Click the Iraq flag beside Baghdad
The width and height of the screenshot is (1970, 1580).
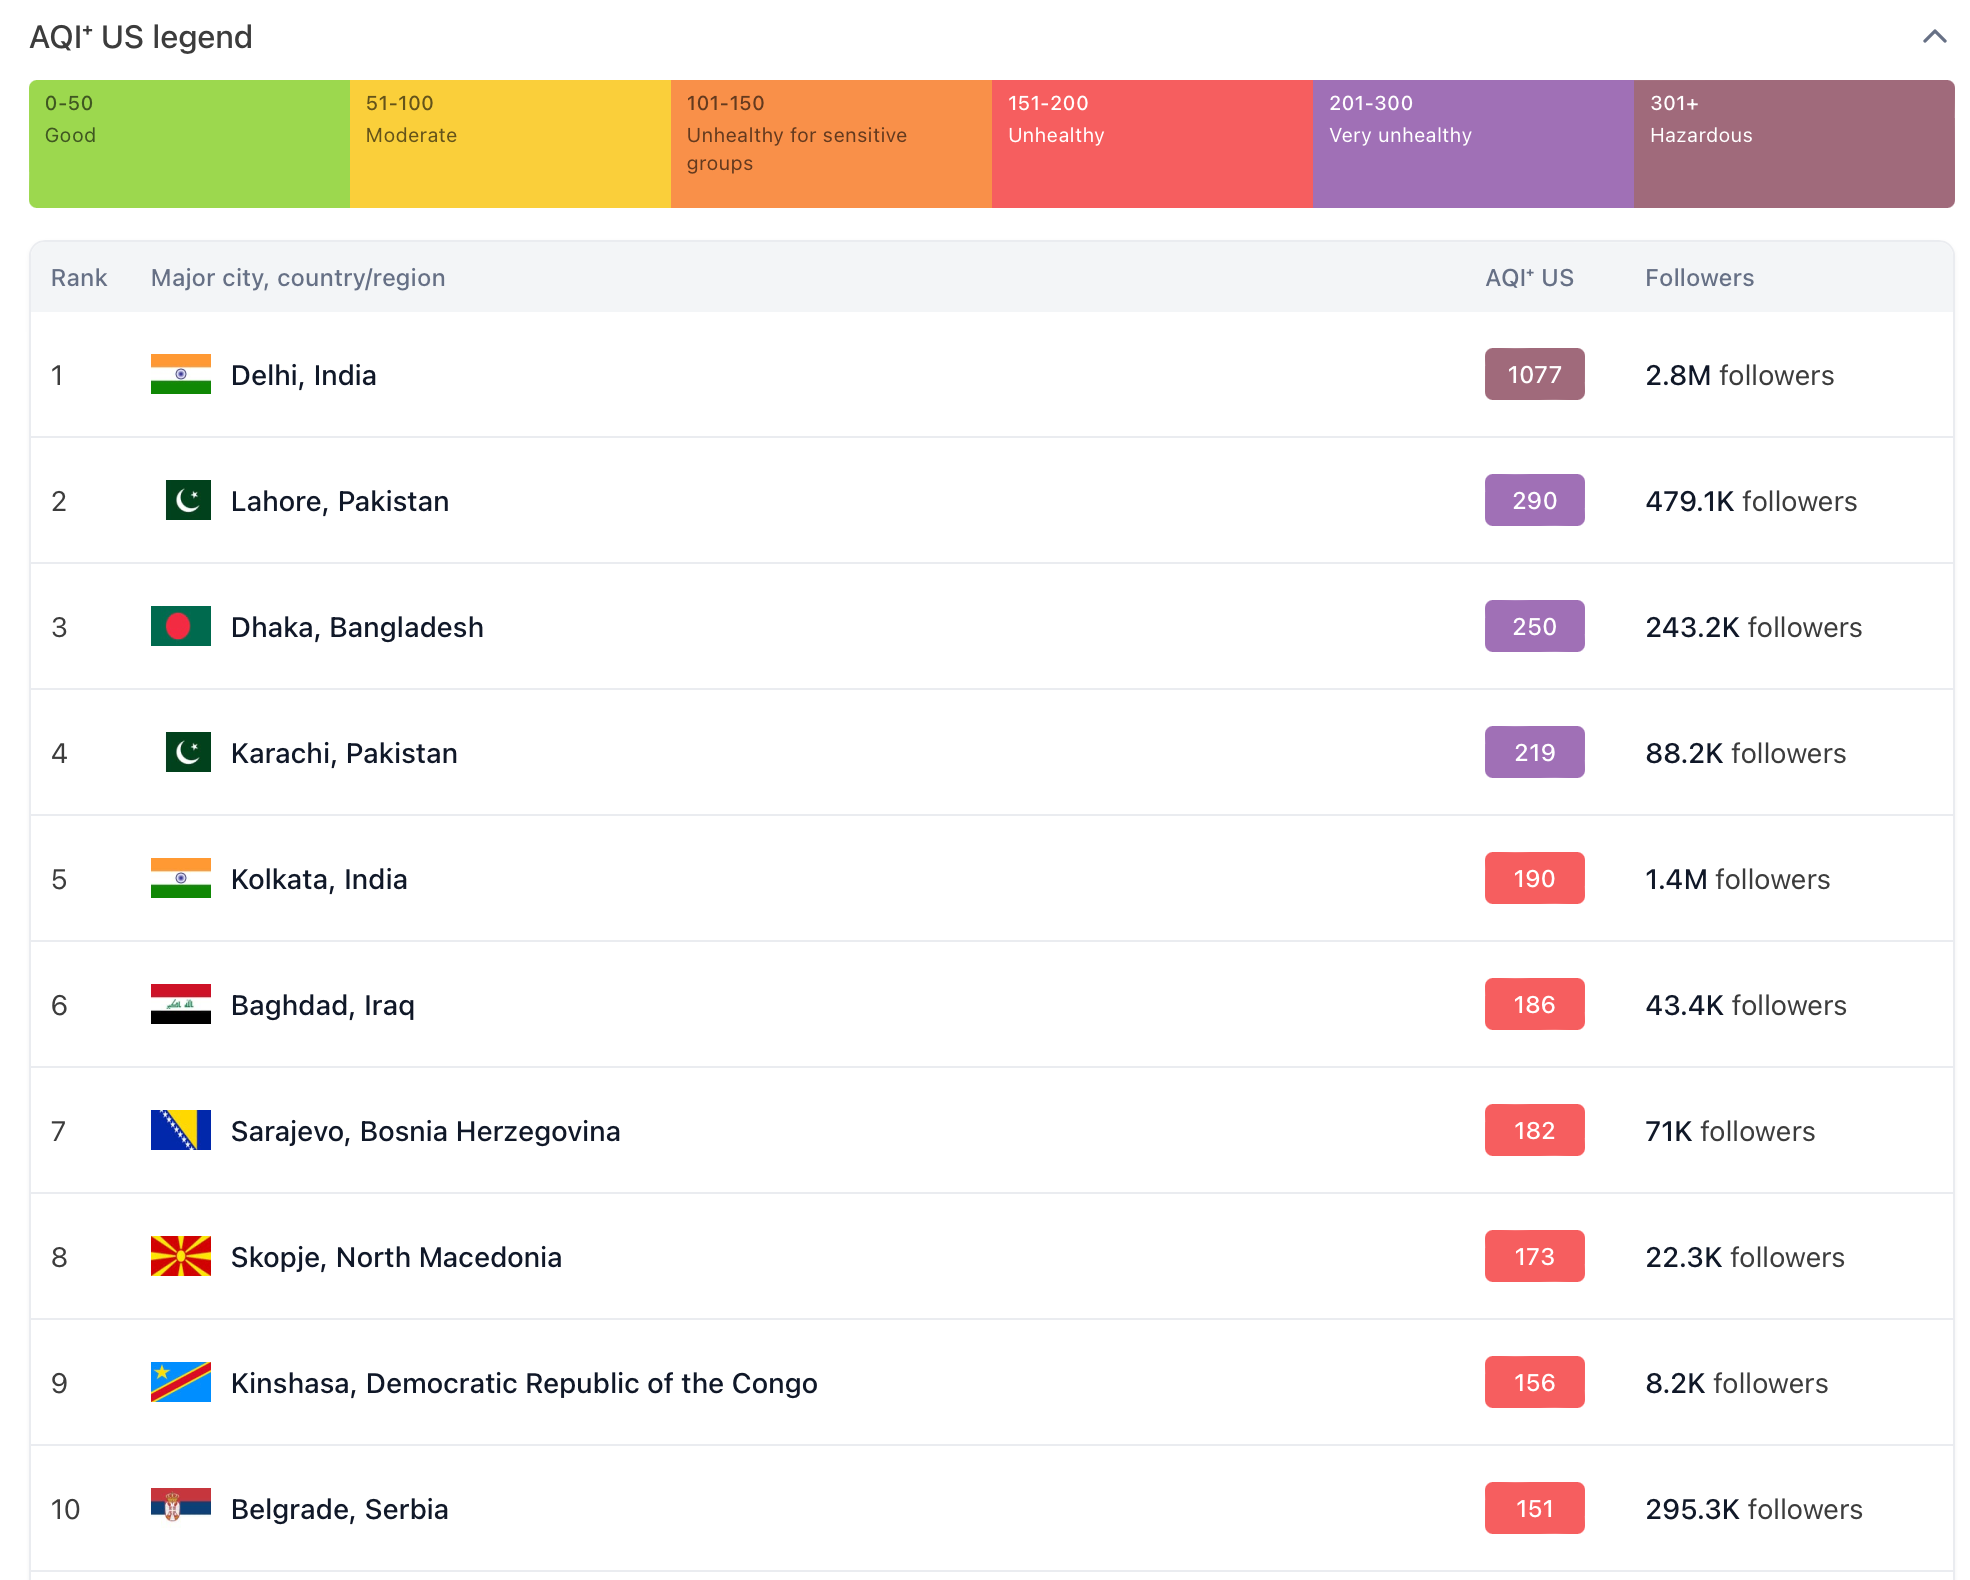(180, 1004)
